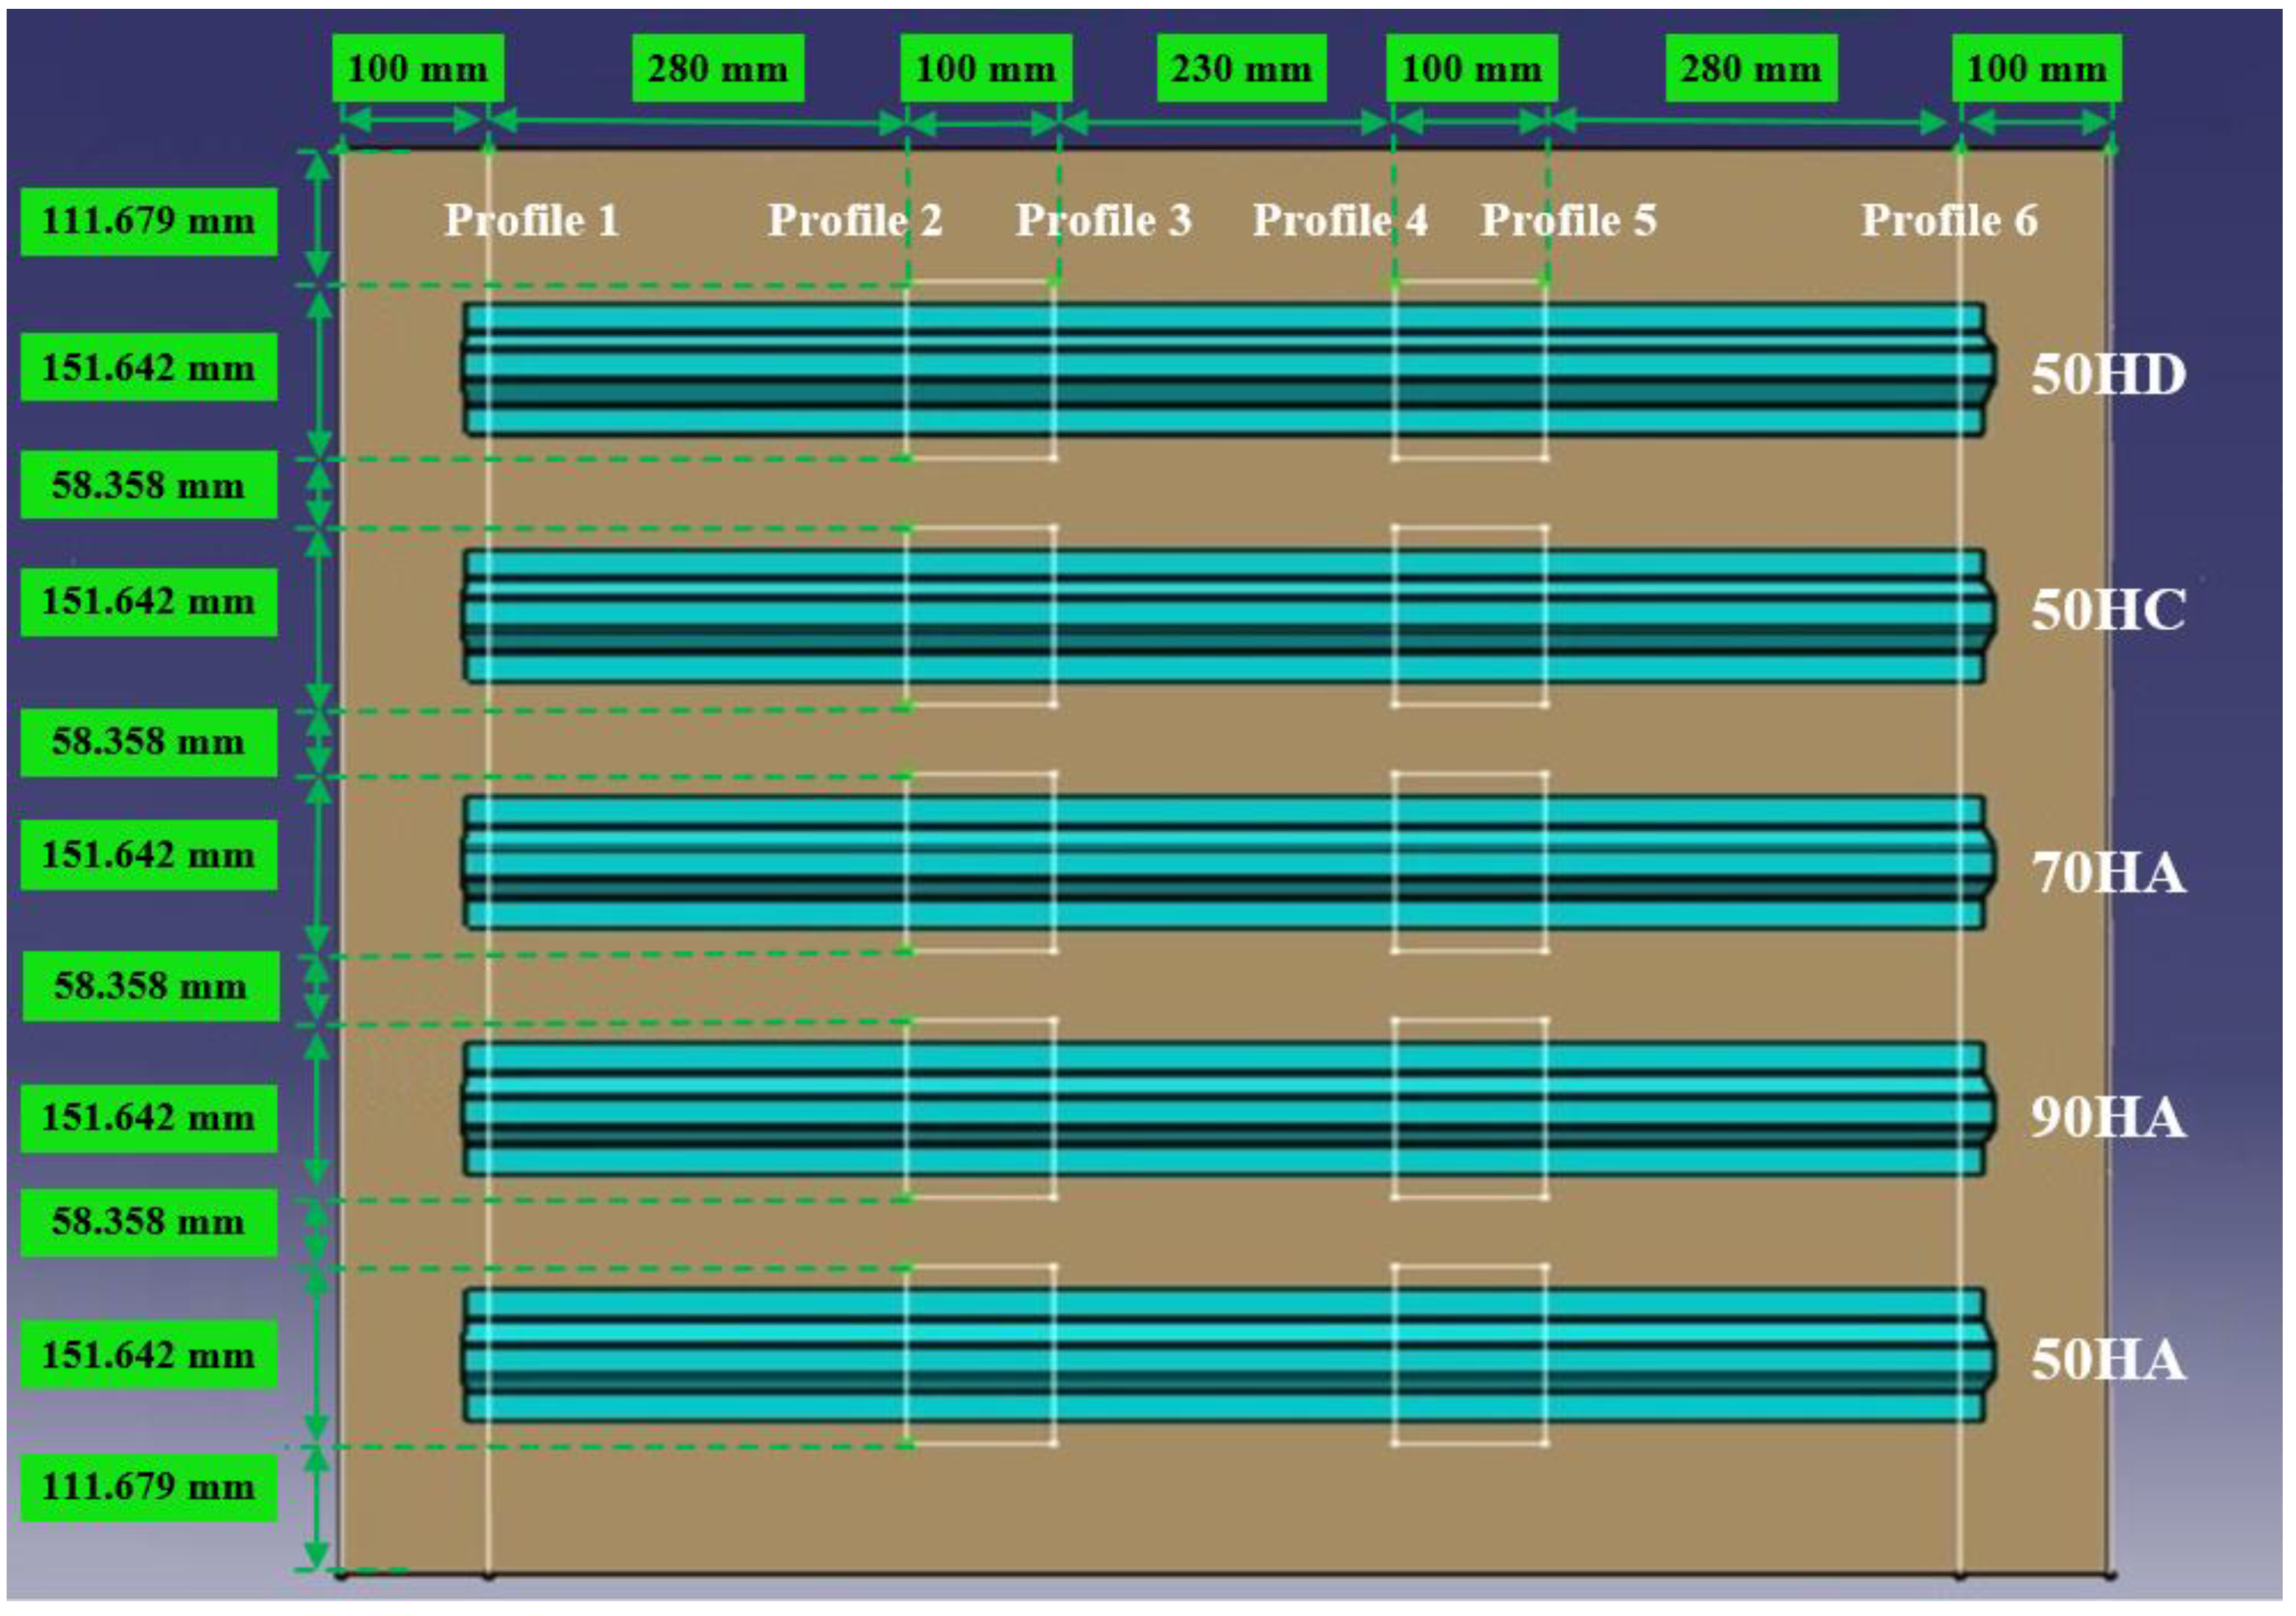2296x1616 pixels.
Task: Click the Profile 5 label
Action: (x=1568, y=221)
